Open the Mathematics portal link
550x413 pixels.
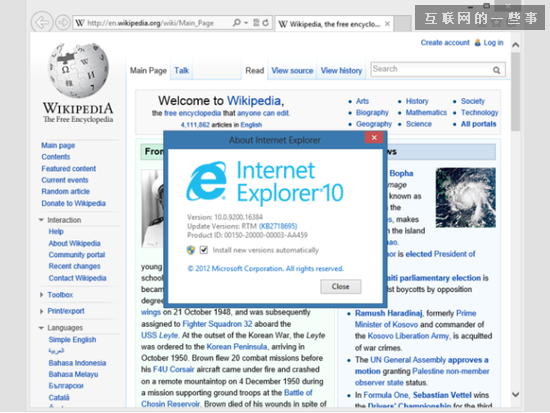[426, 113]
